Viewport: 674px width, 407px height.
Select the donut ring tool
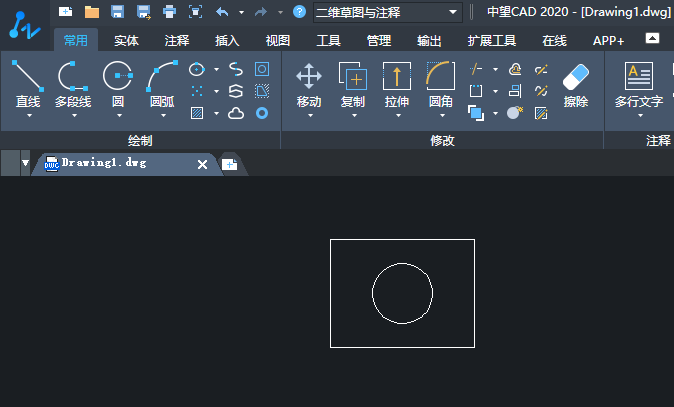tap(262, 113)
